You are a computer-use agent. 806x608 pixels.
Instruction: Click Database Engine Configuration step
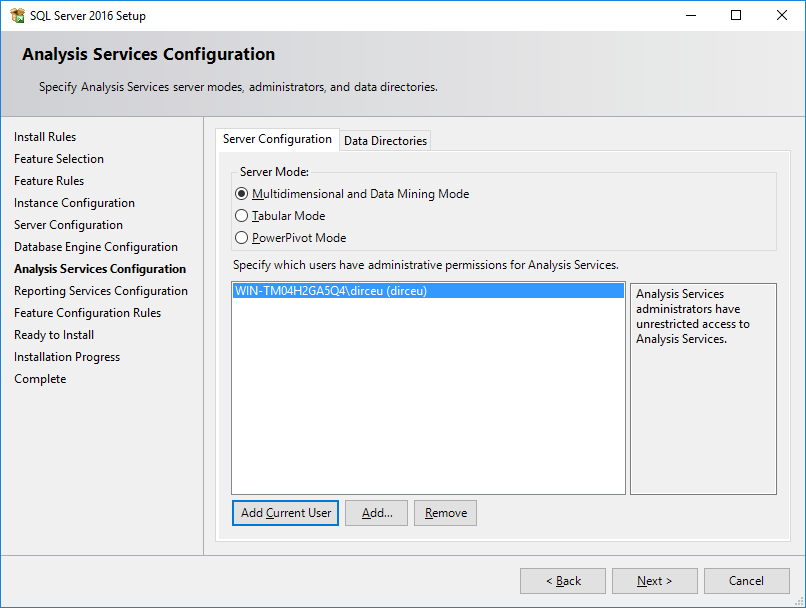click(96, 247)
